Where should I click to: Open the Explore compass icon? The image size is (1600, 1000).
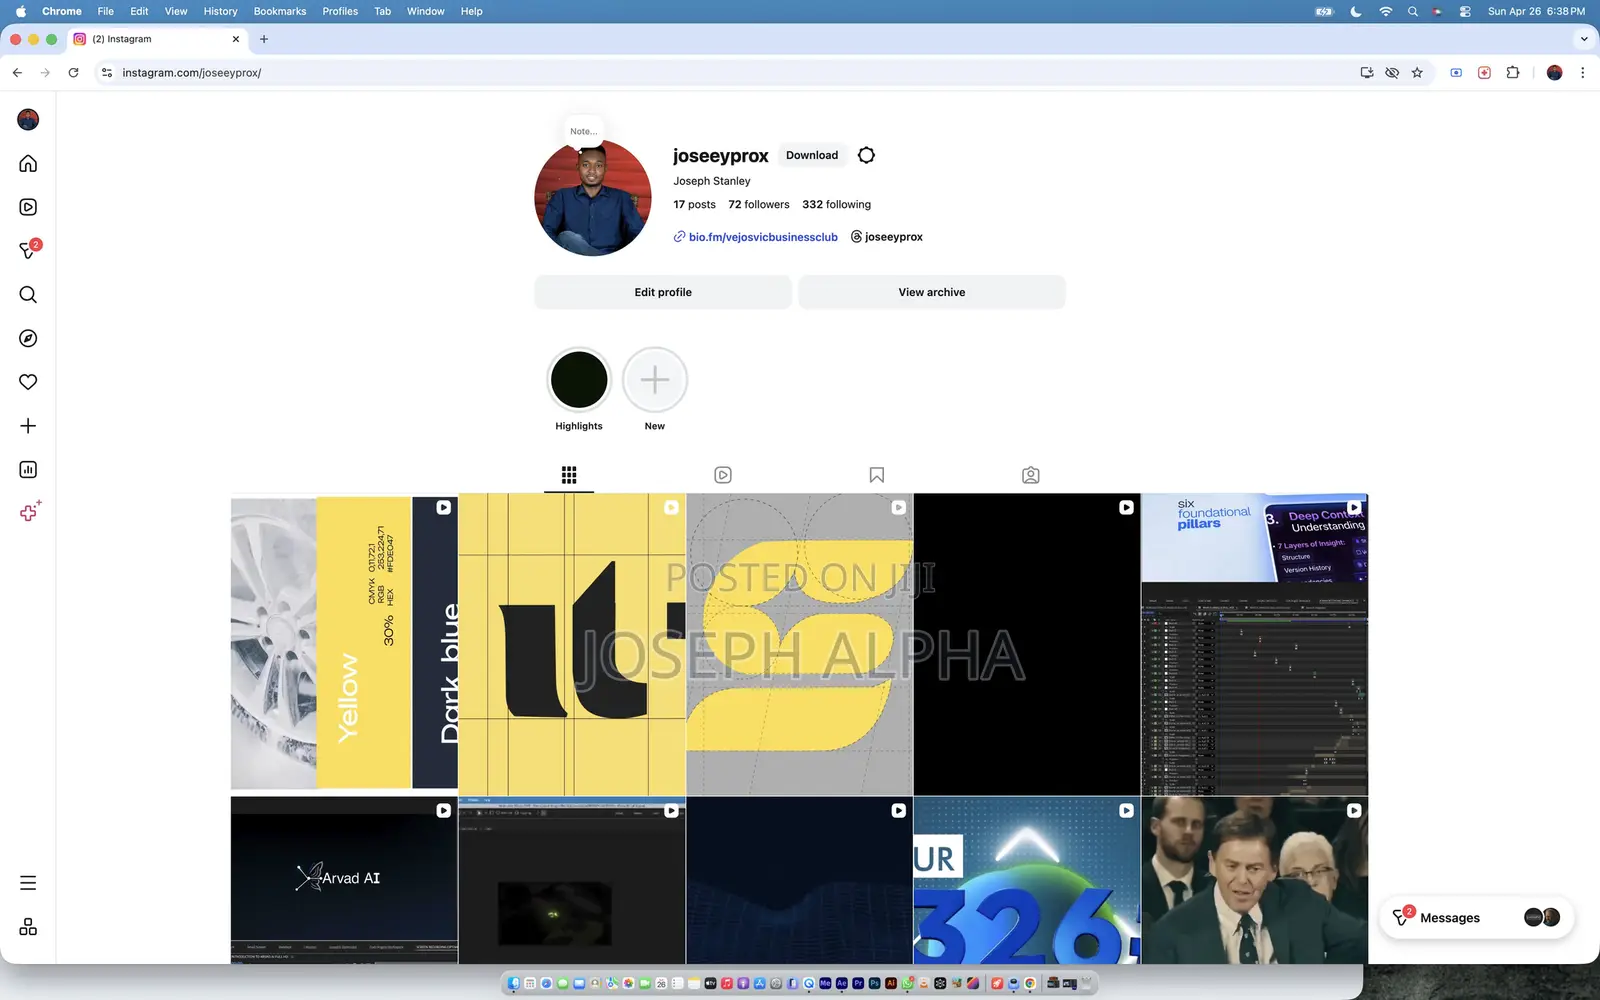(x=28, y=338)
